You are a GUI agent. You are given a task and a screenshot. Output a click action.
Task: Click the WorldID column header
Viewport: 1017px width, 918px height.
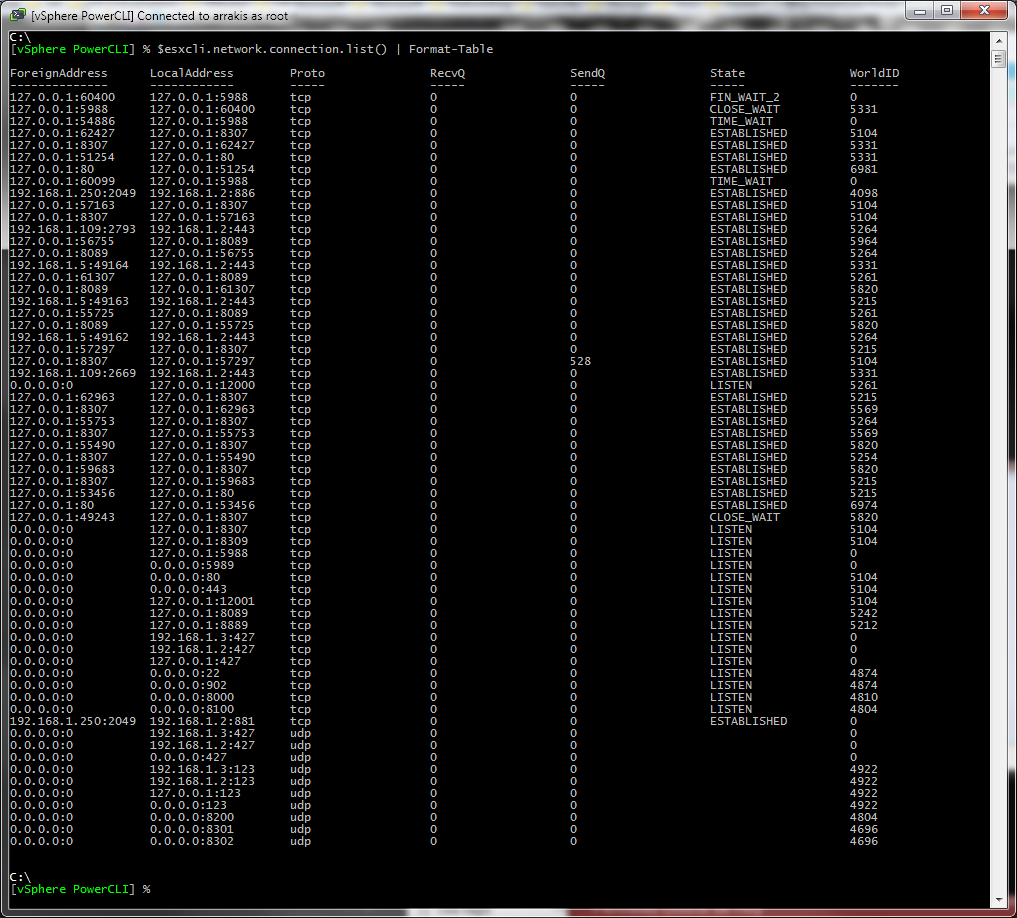tap(874, 73)
